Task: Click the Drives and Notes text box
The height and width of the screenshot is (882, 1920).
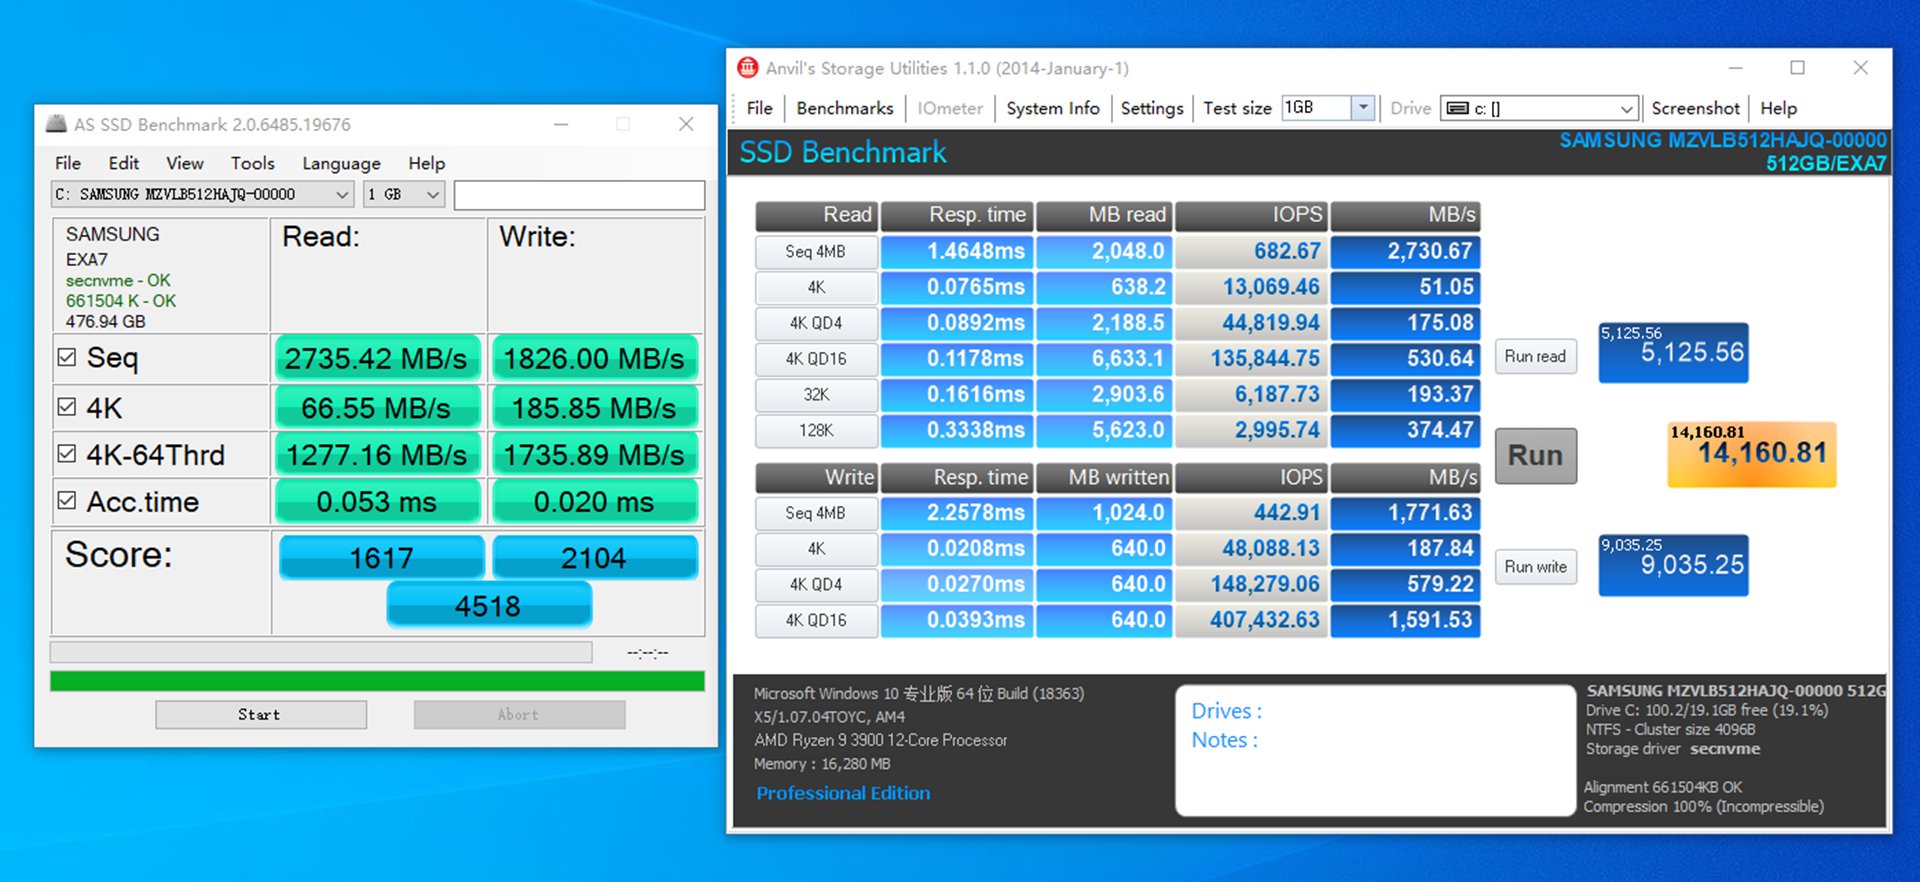Action: coord(1375,750)
